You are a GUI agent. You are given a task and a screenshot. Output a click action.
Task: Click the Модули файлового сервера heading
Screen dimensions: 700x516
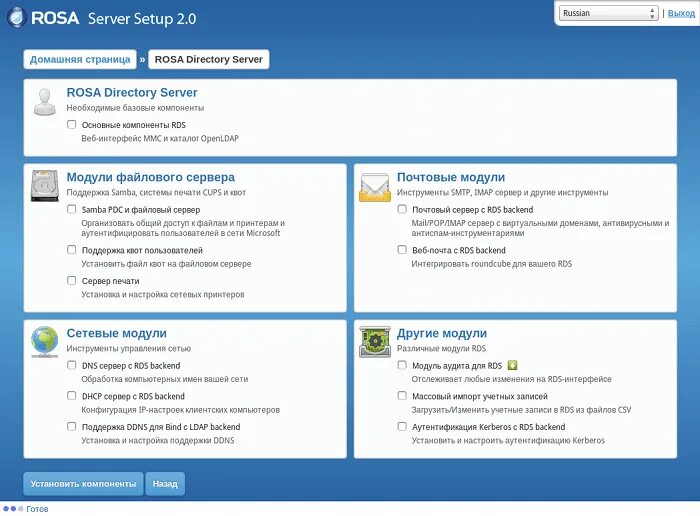tap(150, 177)
